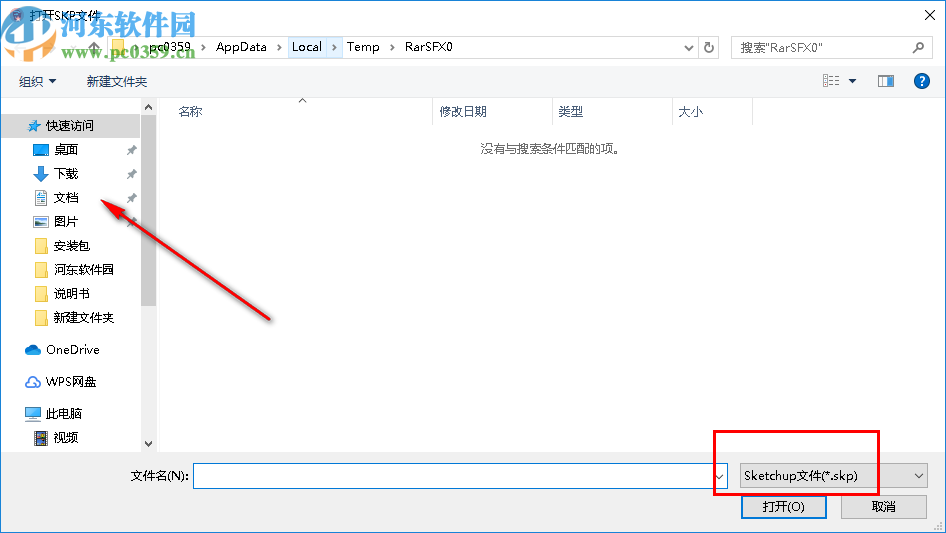This screenshot has width=946, height=533.
Task: Open the help question mark icon
Action: pyautogui.click(x=921, y=81)
